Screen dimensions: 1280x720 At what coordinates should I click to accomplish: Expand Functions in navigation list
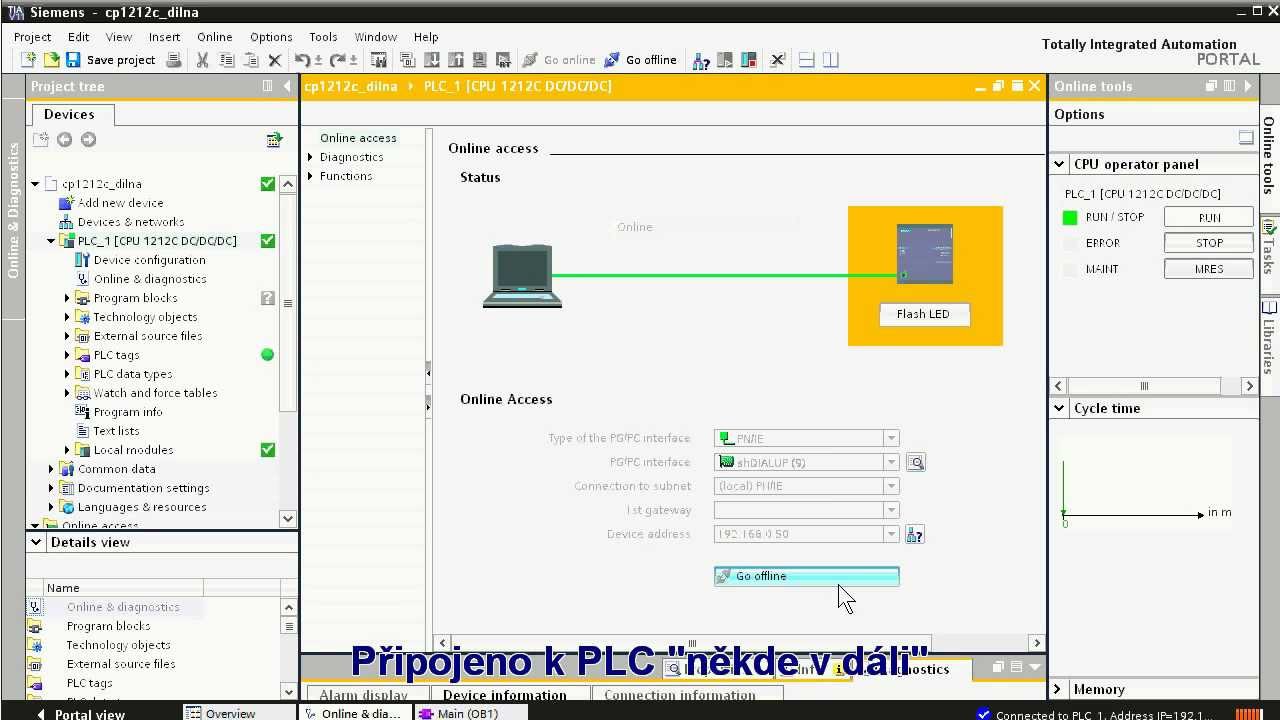click(x=310, y=176)
